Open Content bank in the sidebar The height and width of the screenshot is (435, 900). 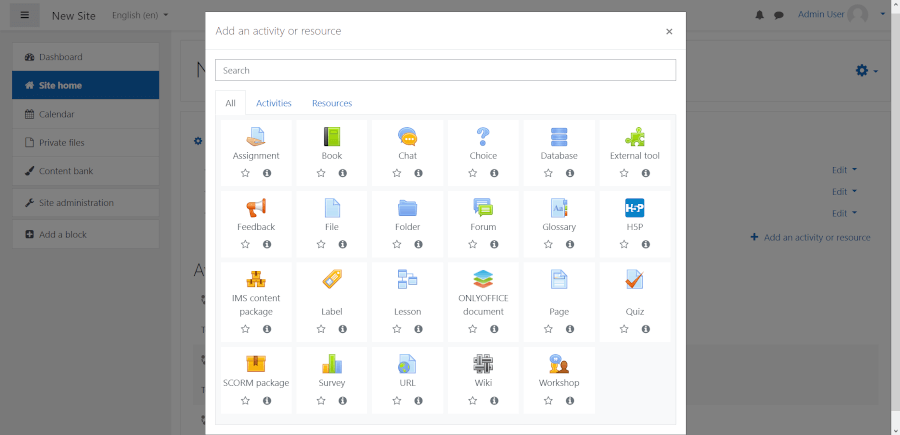coord(86,171)
